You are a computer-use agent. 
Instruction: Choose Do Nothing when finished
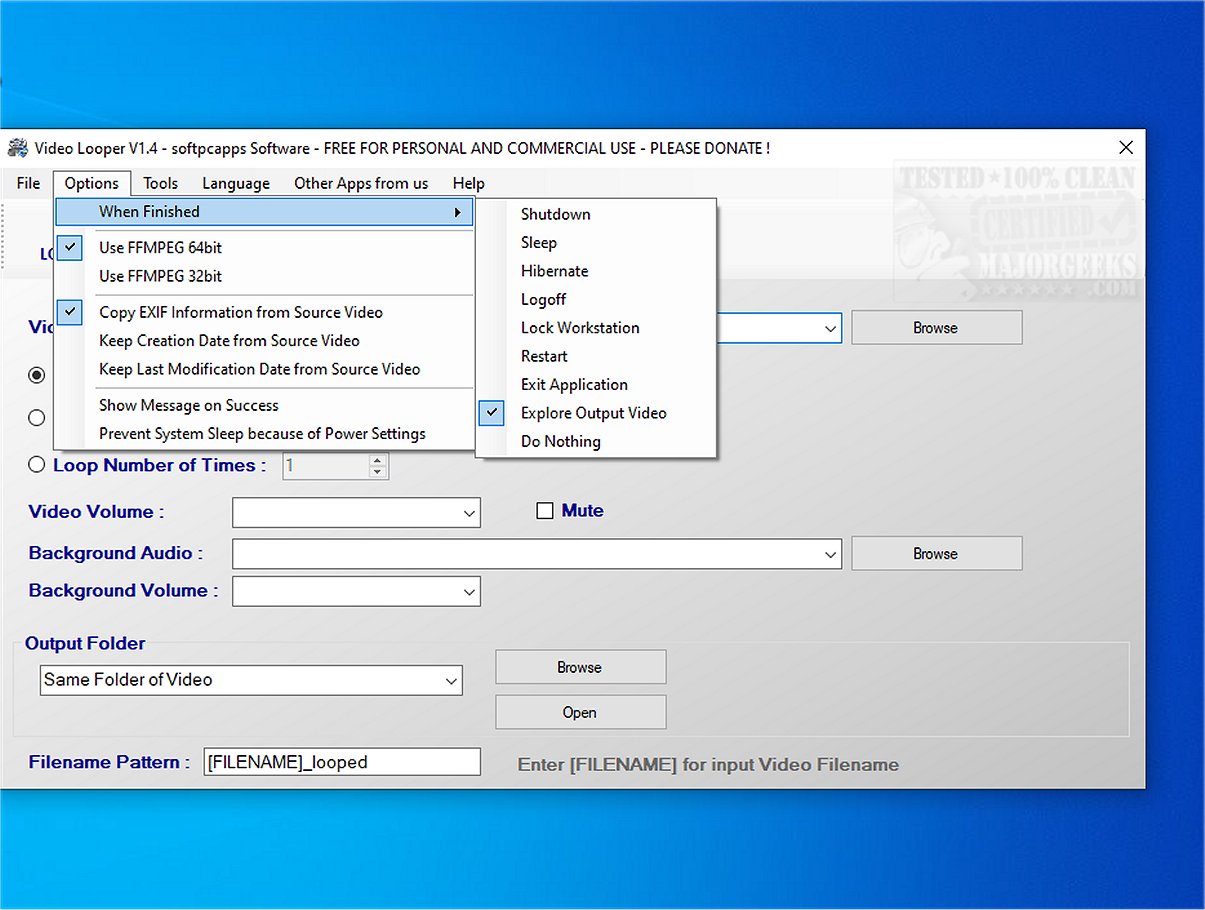point(596,441)
